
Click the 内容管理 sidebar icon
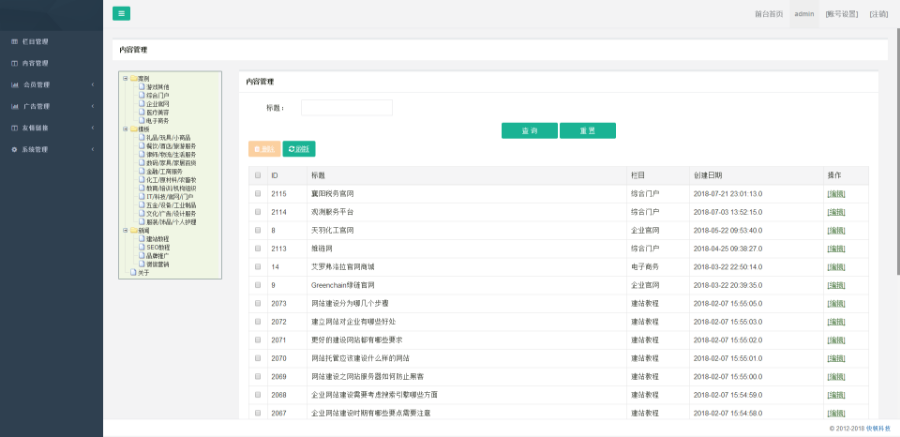[14, 63]
